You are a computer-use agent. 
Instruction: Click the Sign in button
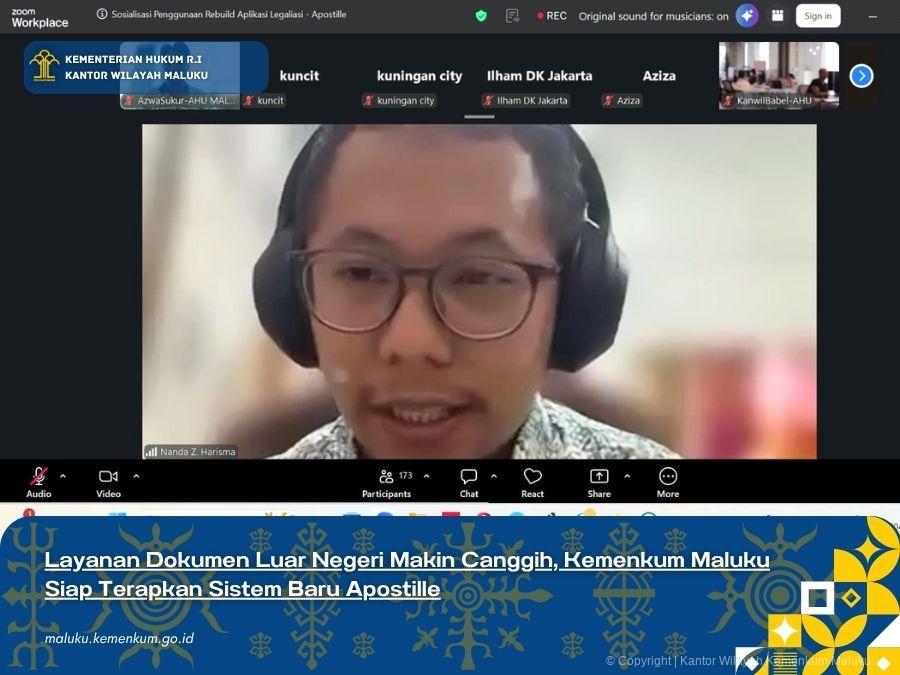tap(818, 15)
